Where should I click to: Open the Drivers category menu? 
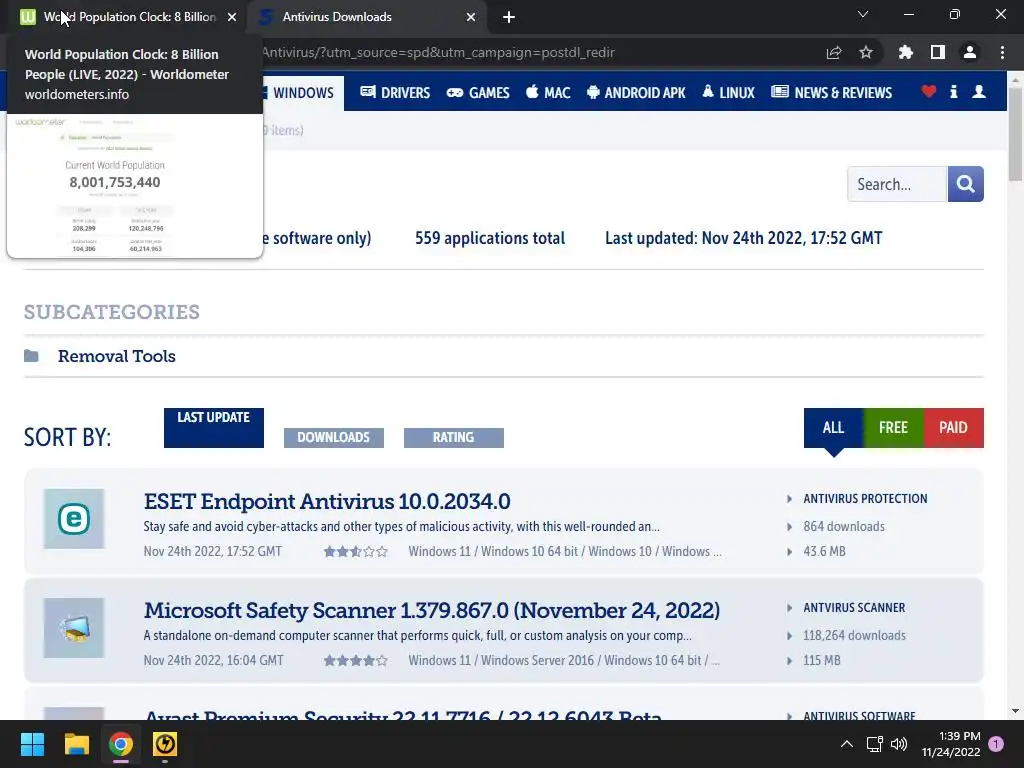point(395,93)
